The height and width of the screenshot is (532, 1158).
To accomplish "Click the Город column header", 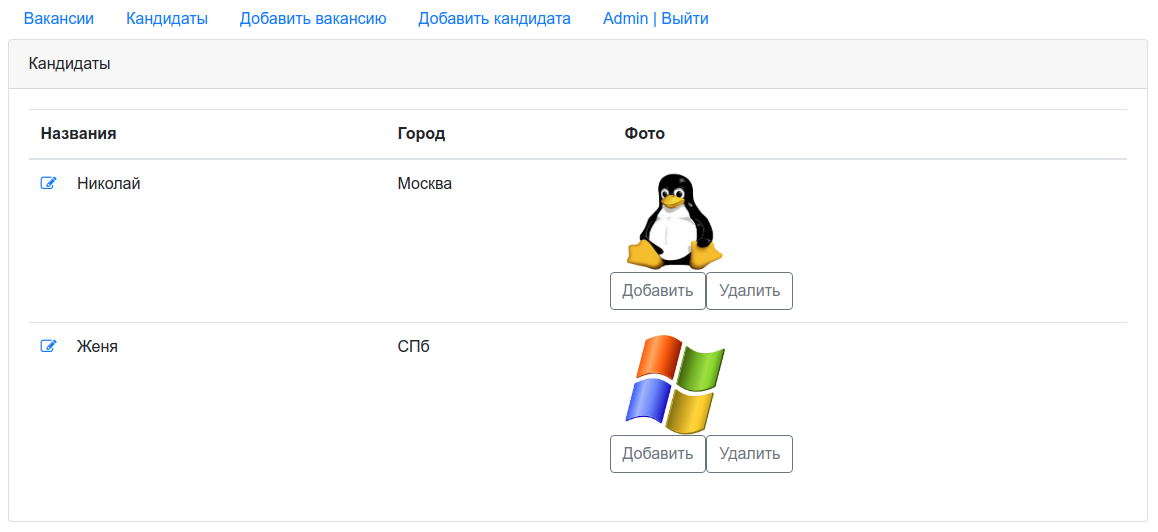I will pos(421,134).
